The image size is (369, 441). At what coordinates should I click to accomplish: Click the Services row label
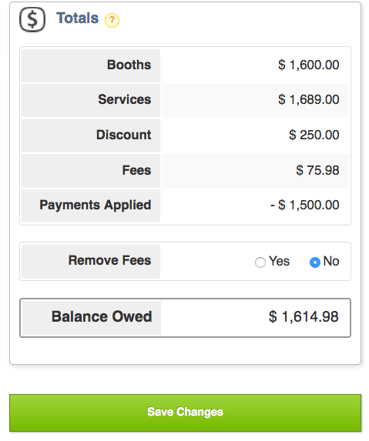coord(124,99)
